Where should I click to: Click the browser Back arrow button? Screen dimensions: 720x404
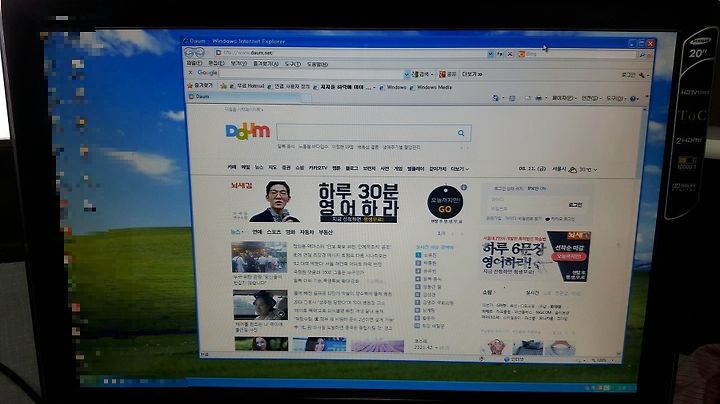(189, 52)
